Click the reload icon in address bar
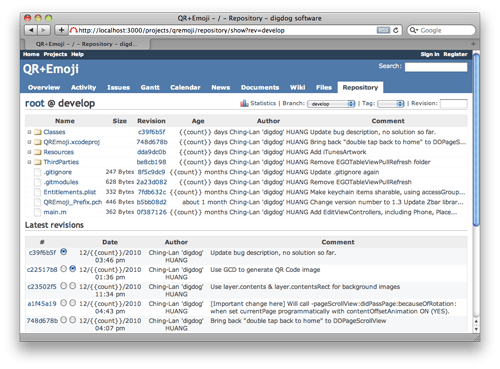This screenshot has height=369, width=500. tap(396, 30)
